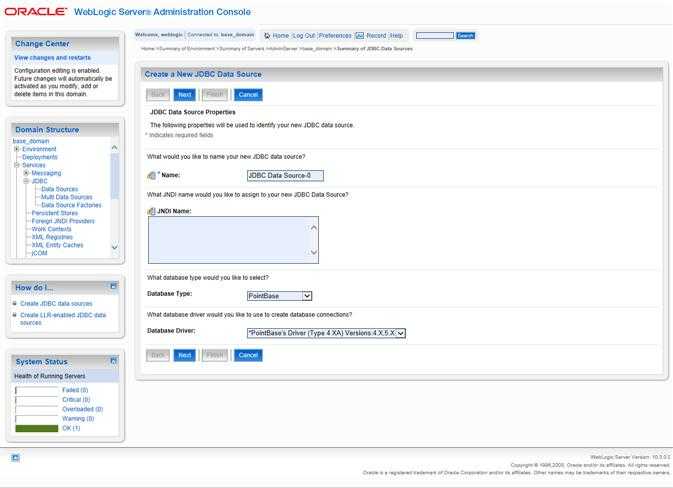Click Critical (0) server status link
The width and height of the screenshot is (673, 488).
click(76, 400)
